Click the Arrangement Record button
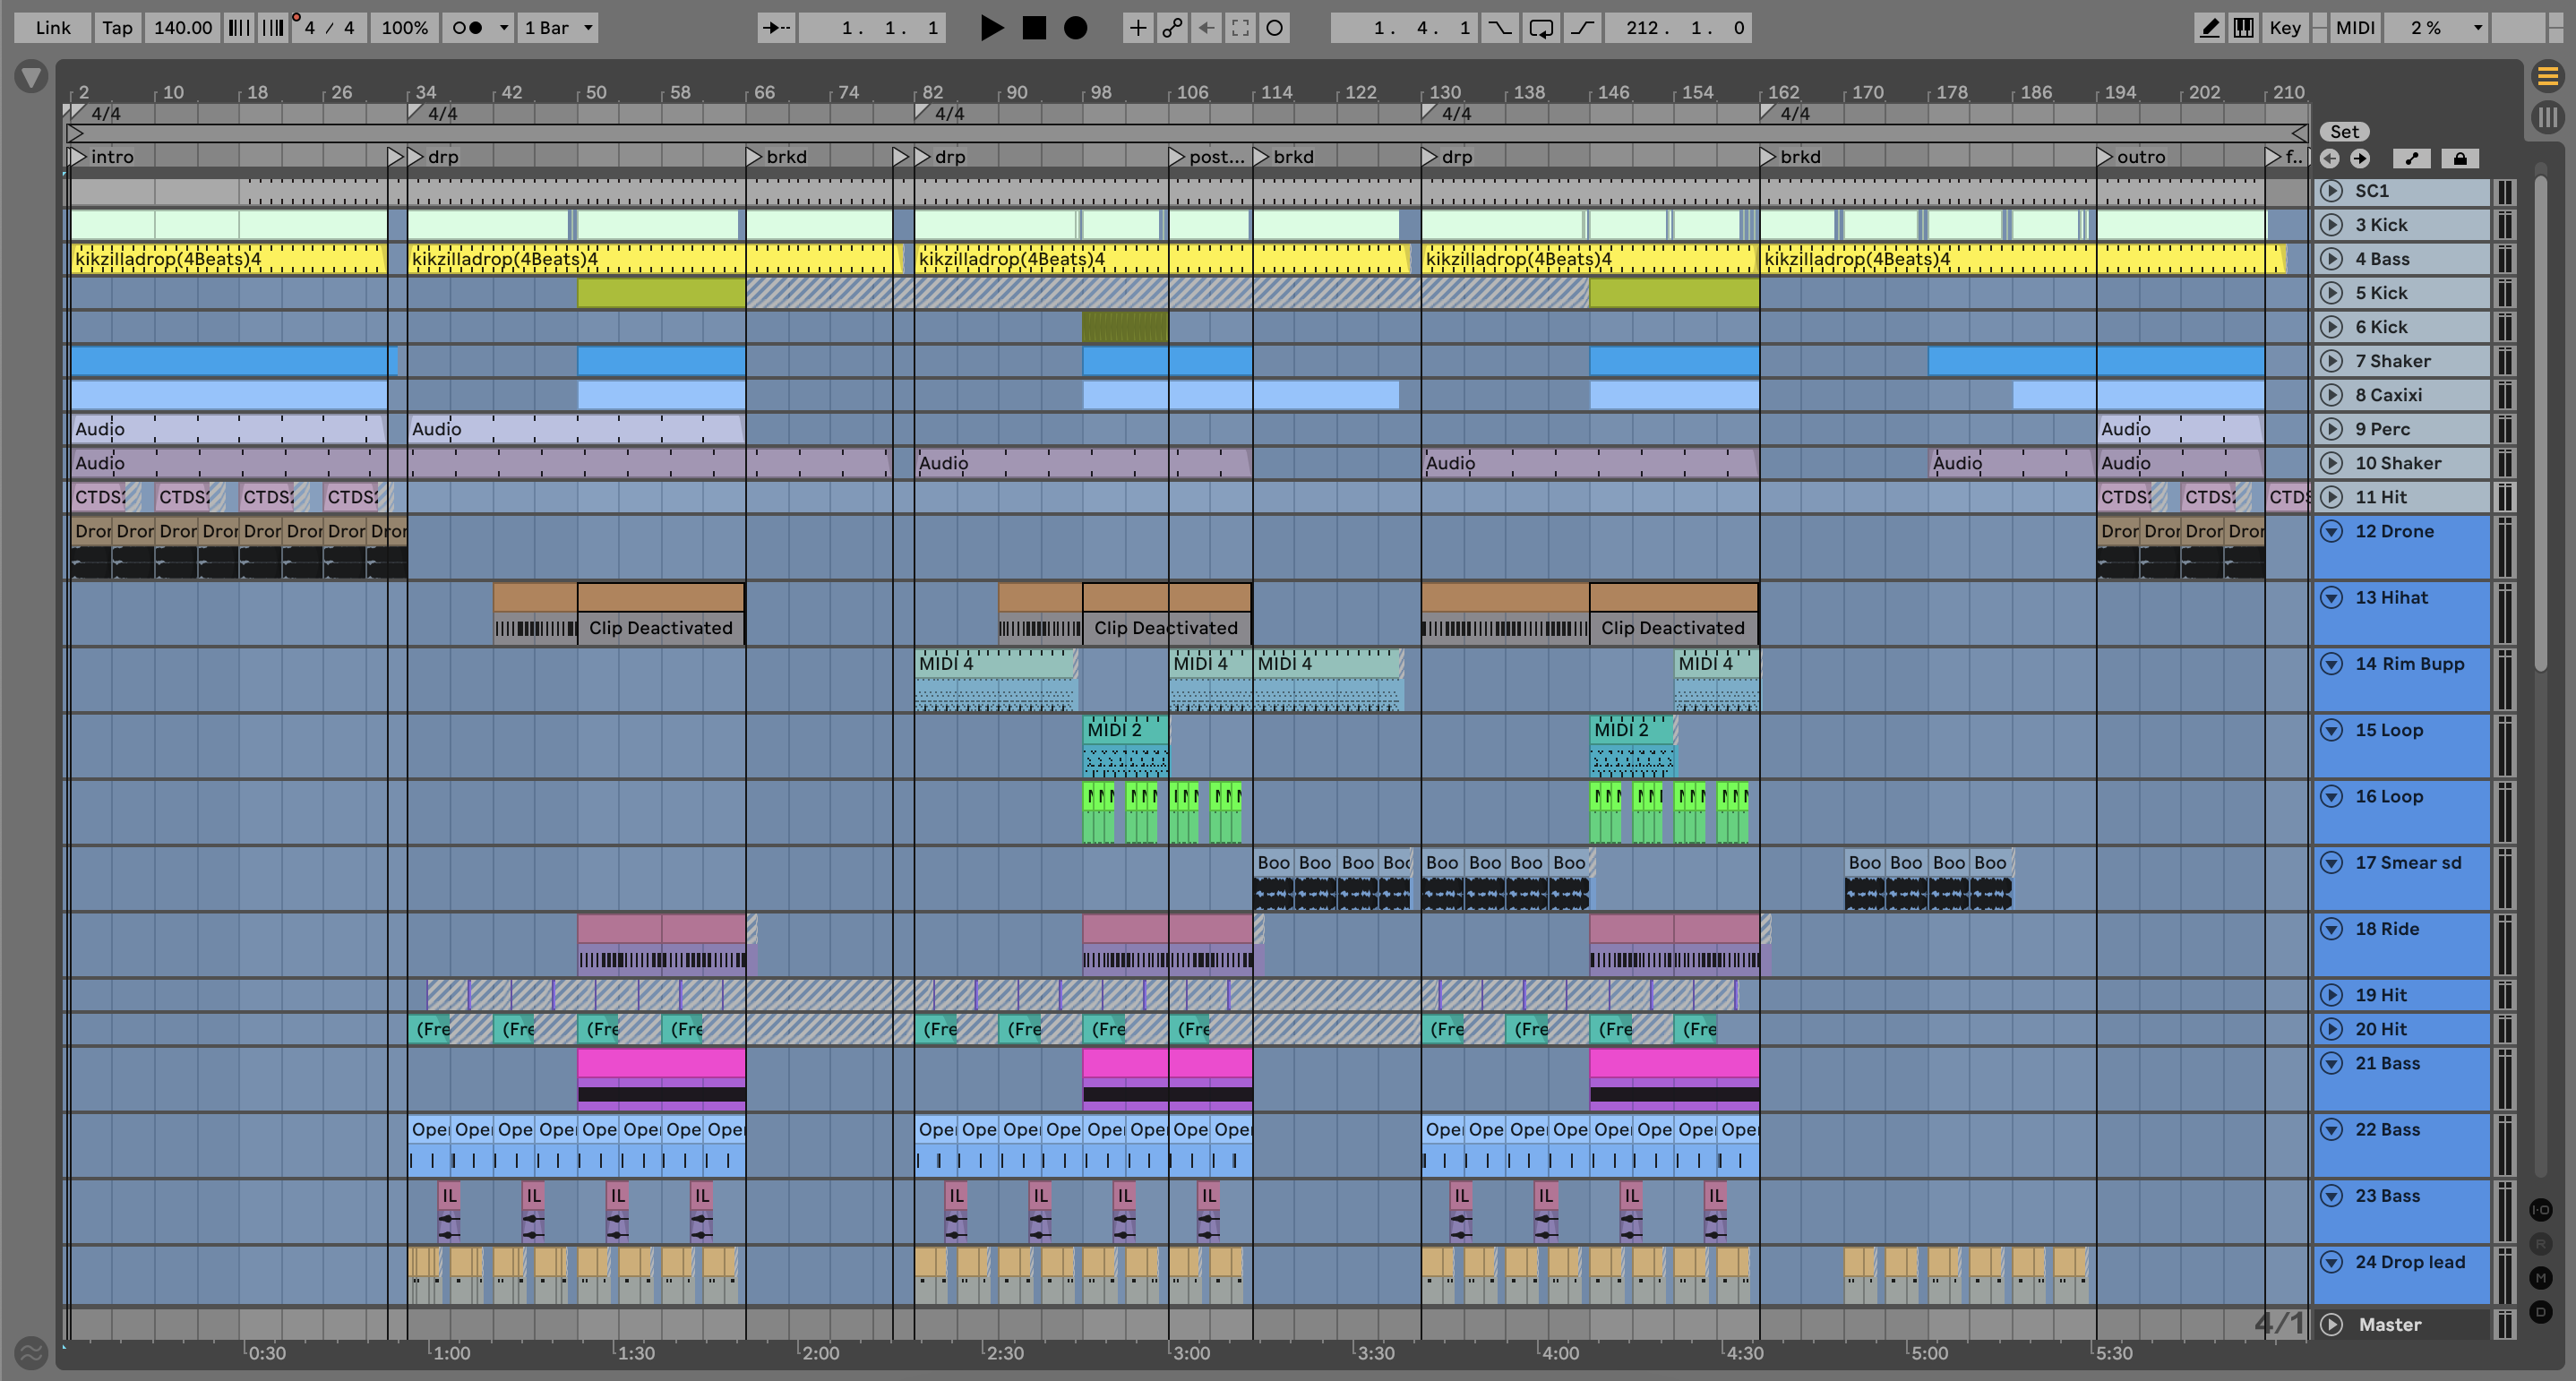 [1075, 28]
